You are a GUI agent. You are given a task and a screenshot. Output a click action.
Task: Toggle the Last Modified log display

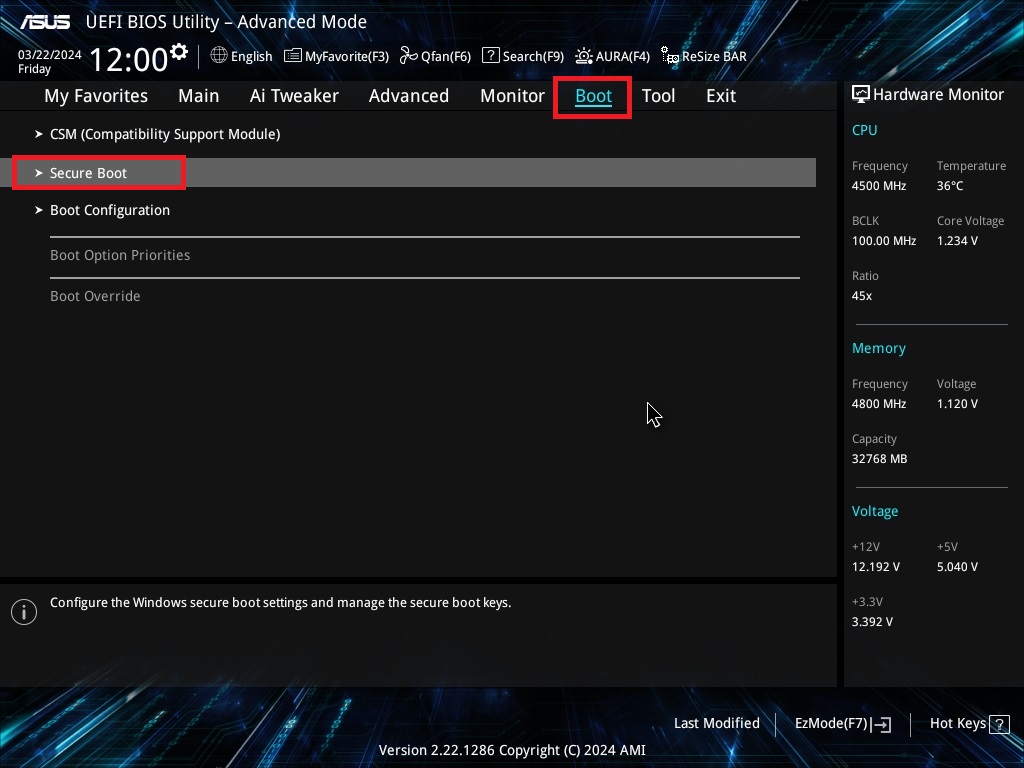716,723
